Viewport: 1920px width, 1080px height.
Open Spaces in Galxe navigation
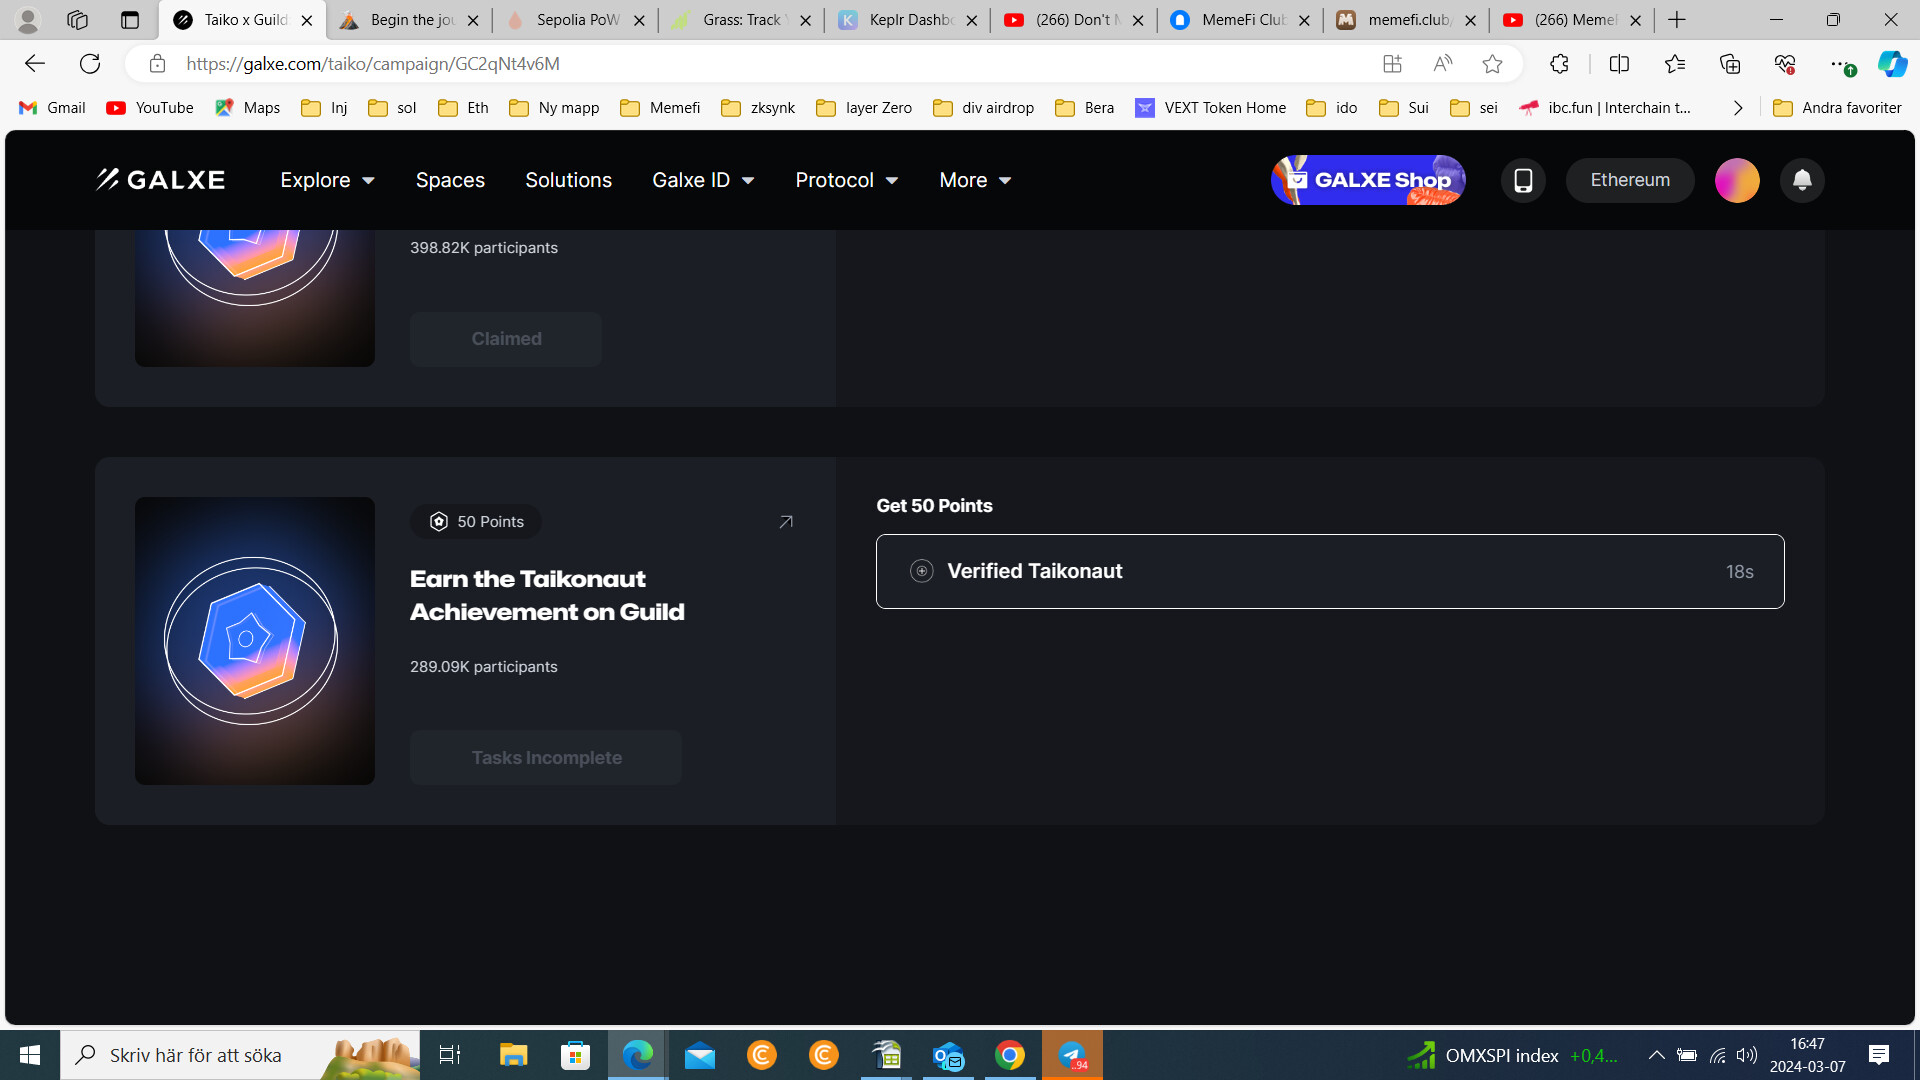pyautogui.click(x=450, y=180)
